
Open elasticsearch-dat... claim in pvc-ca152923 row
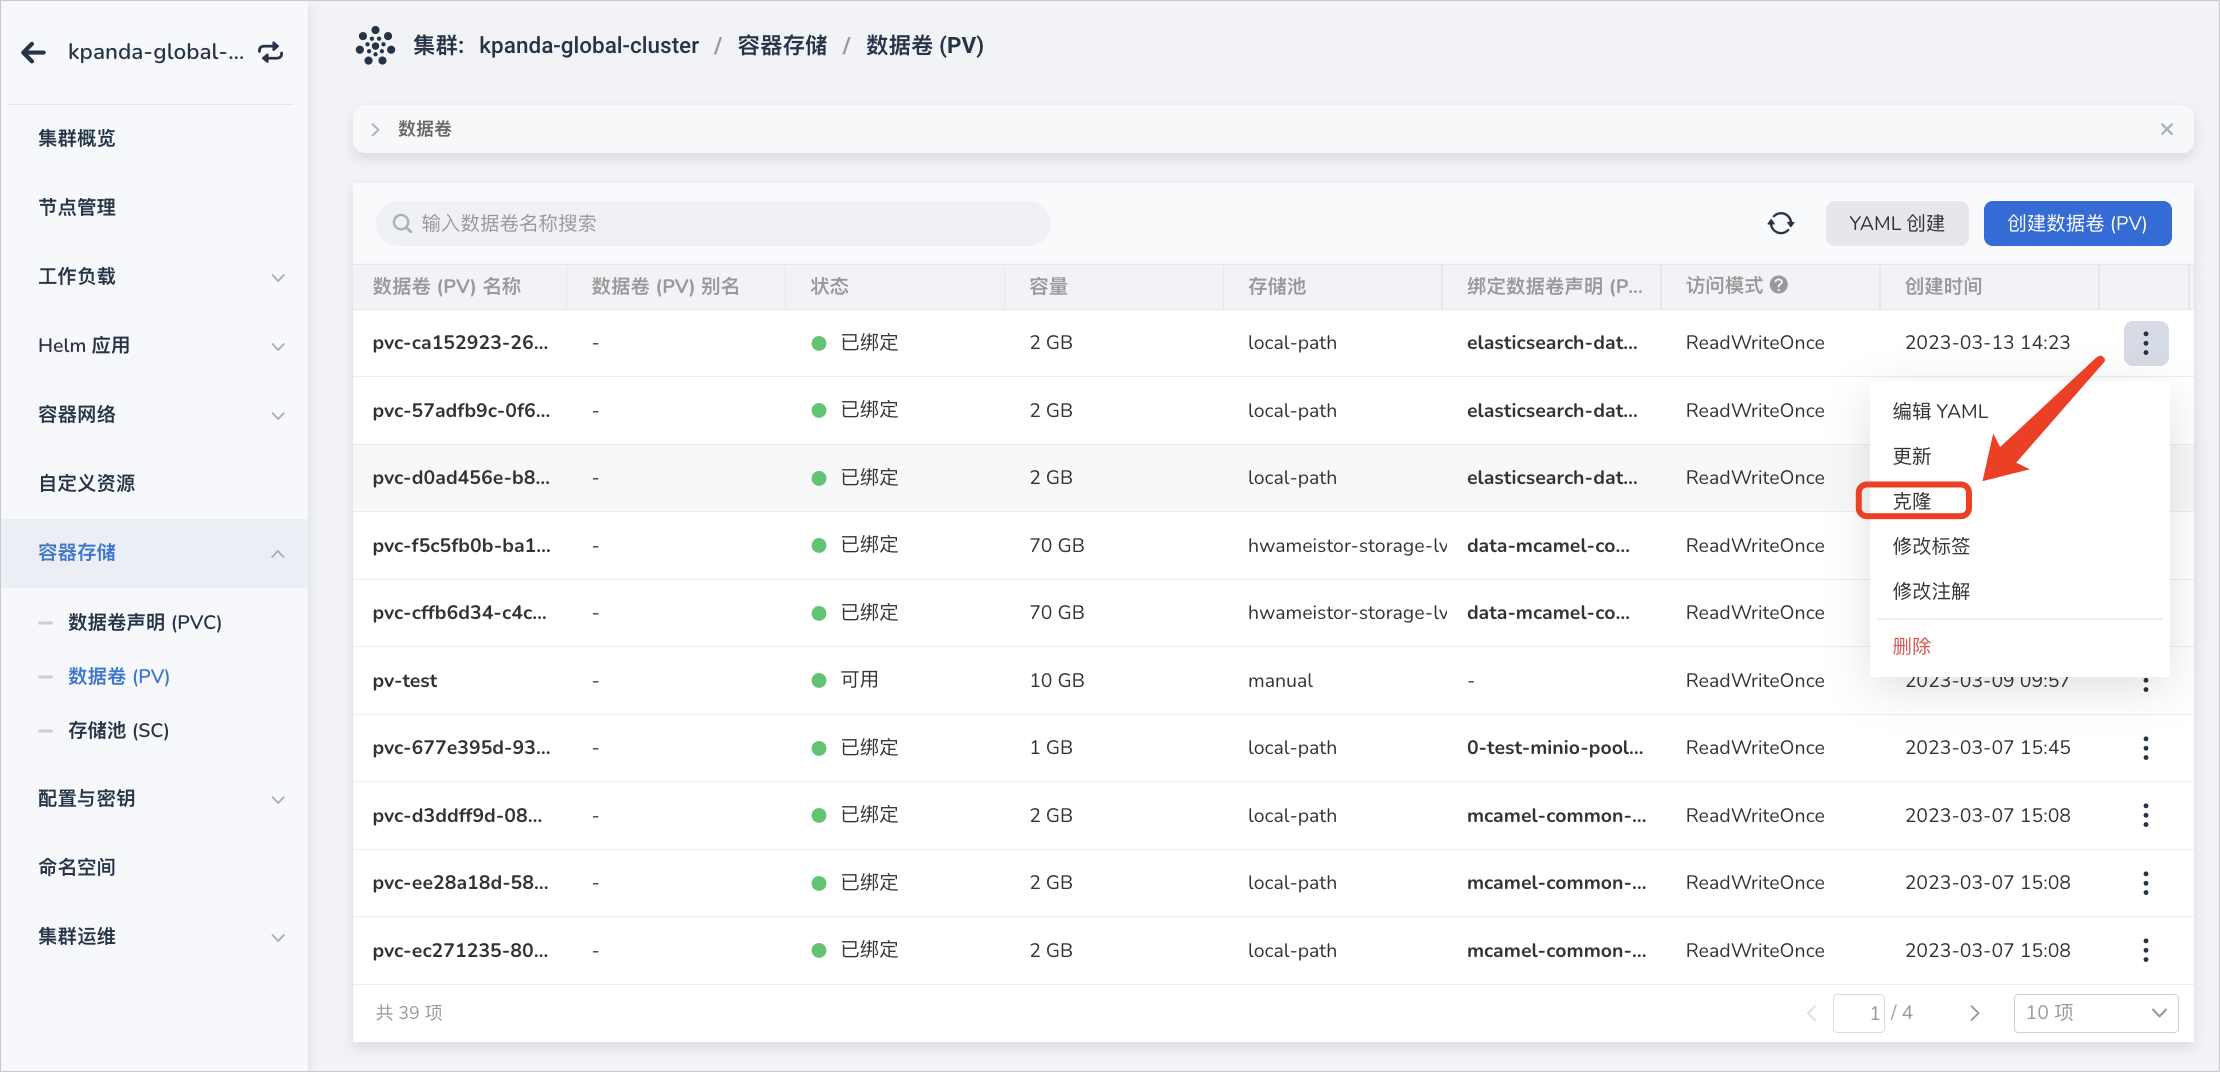click(x=1552, y=342)
